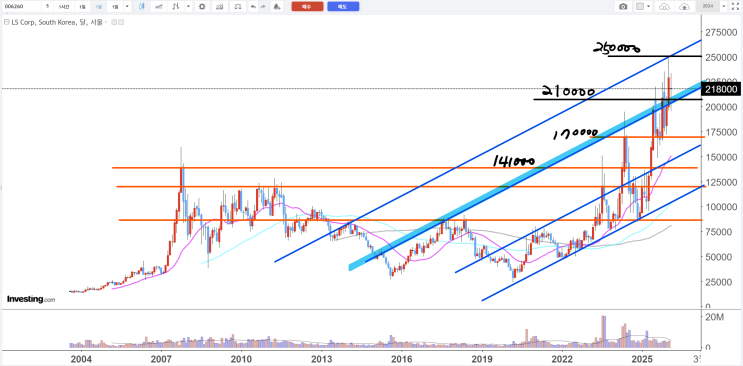Image resolution: width=743 pixels, height=366 pixels.
Task: Switch to the line chart type icon
Action: tap(159, 7)
